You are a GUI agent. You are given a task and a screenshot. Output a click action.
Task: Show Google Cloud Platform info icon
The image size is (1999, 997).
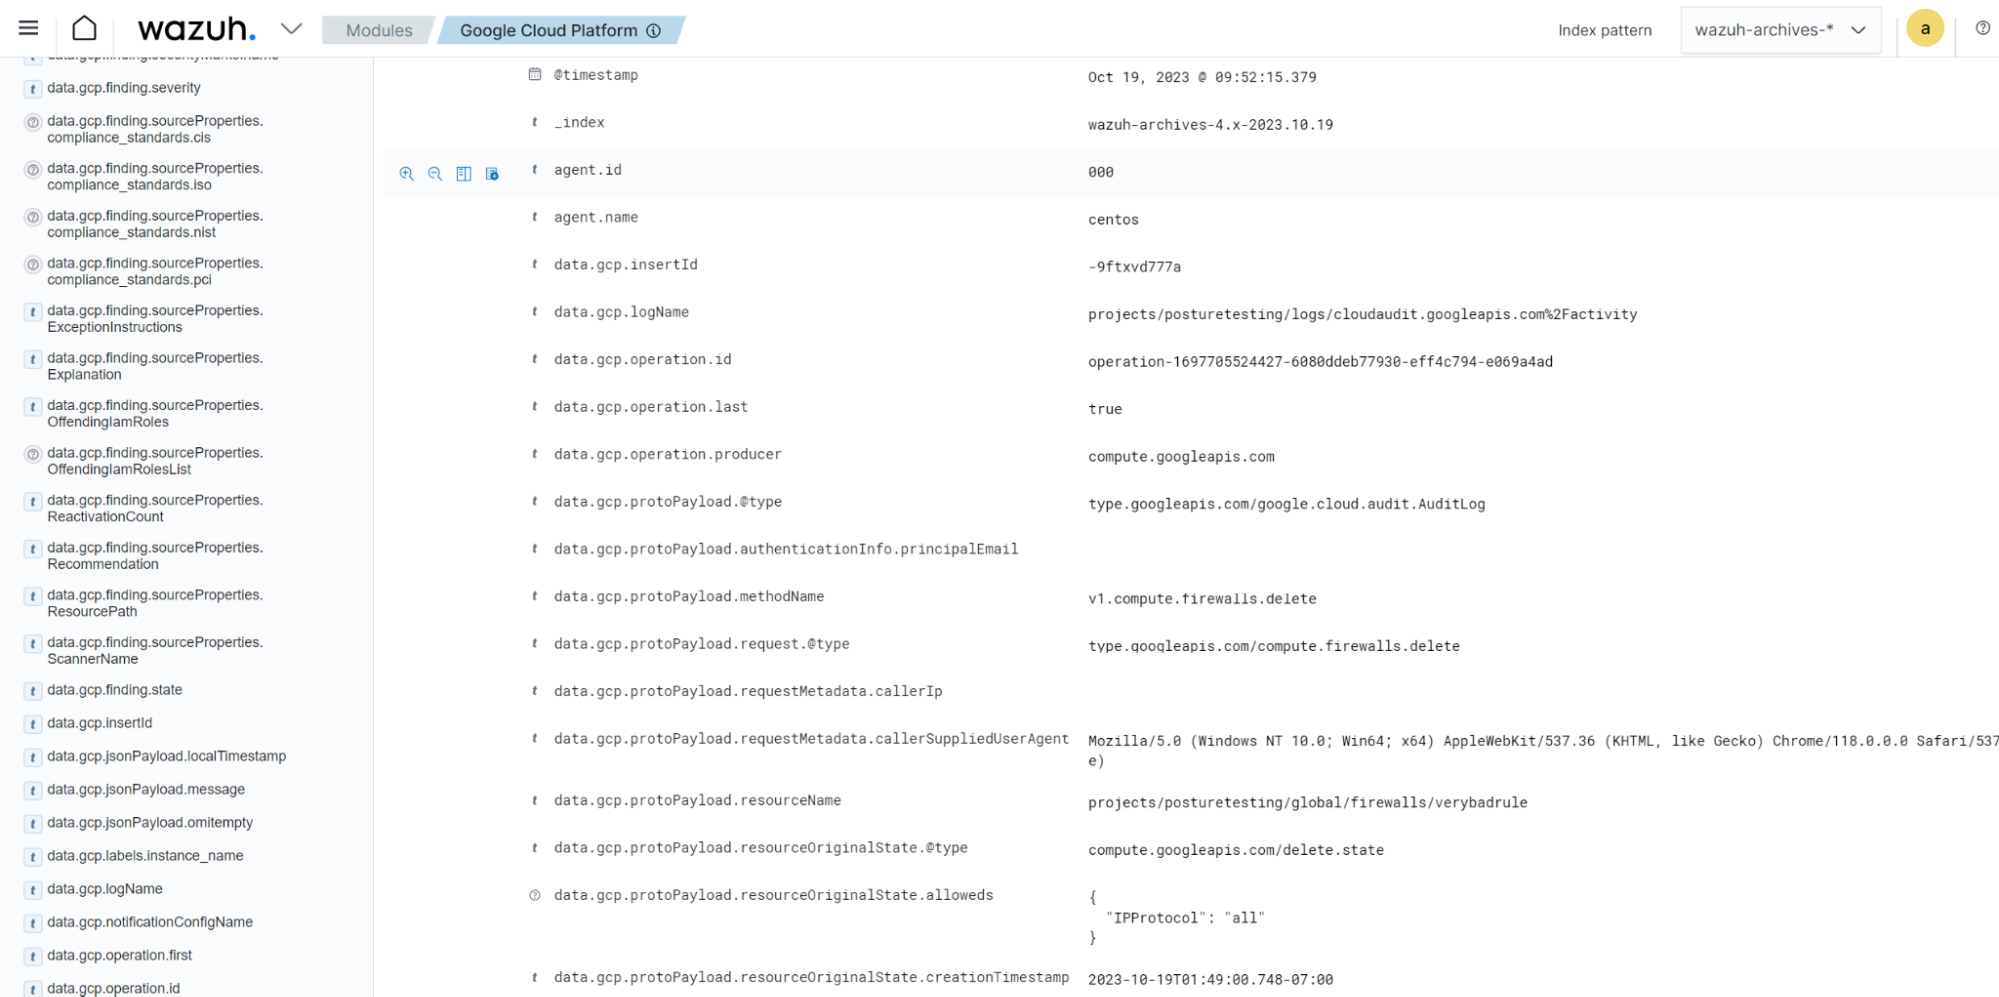(654, 30)
